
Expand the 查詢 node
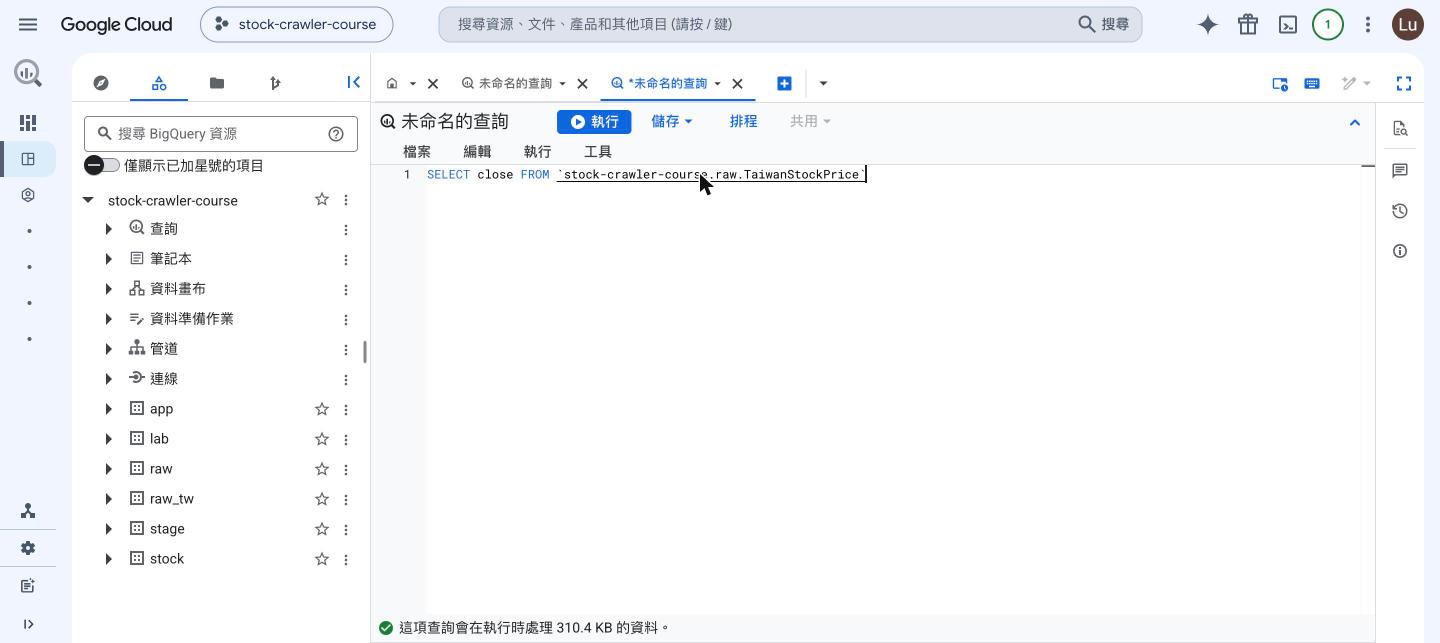pos(109,229)
